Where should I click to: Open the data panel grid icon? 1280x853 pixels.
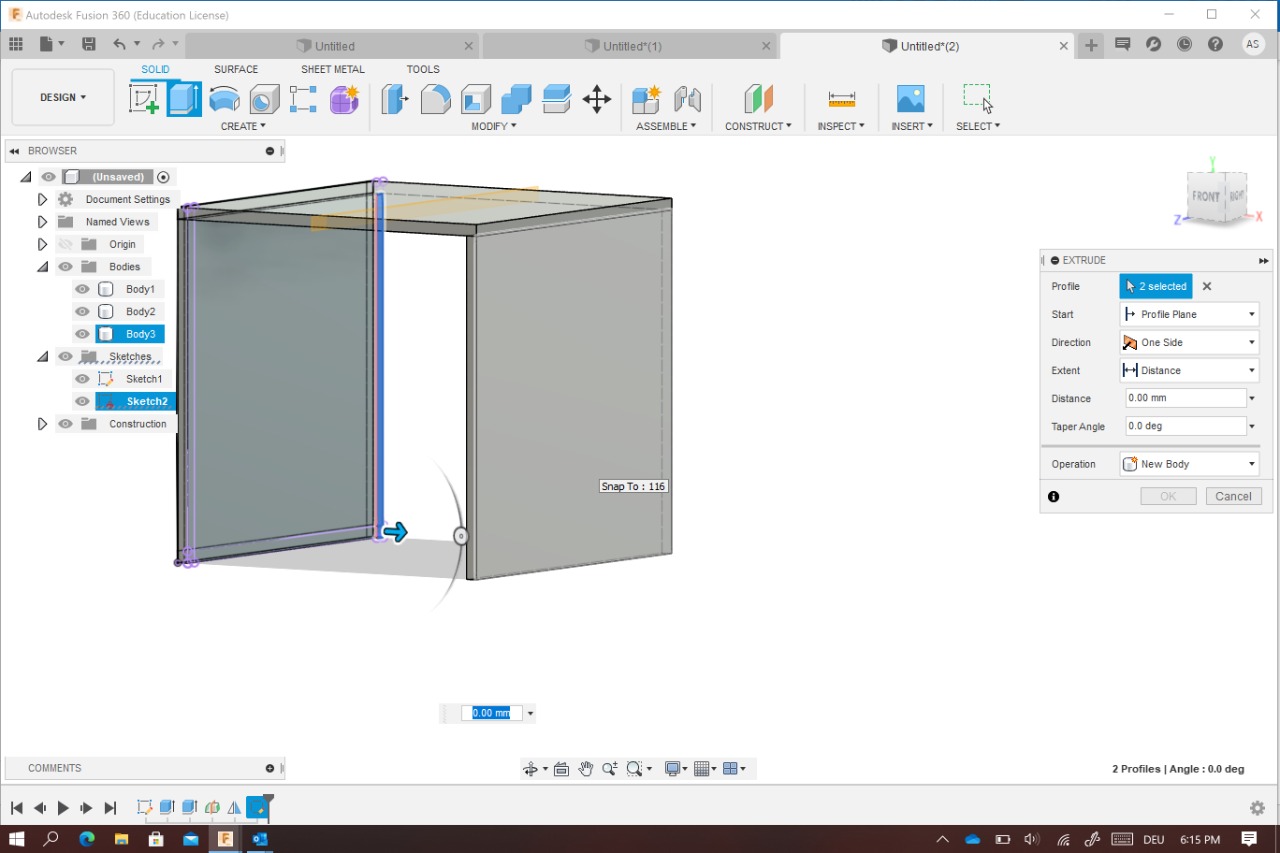pyautogui.click(x=16, y=45)
